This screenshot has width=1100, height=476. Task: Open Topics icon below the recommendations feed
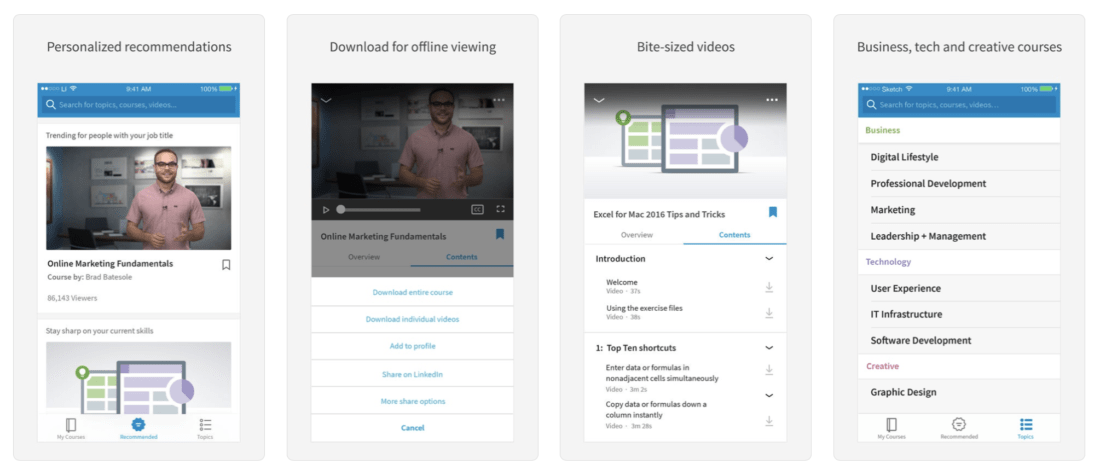click(x=205, y=429)
